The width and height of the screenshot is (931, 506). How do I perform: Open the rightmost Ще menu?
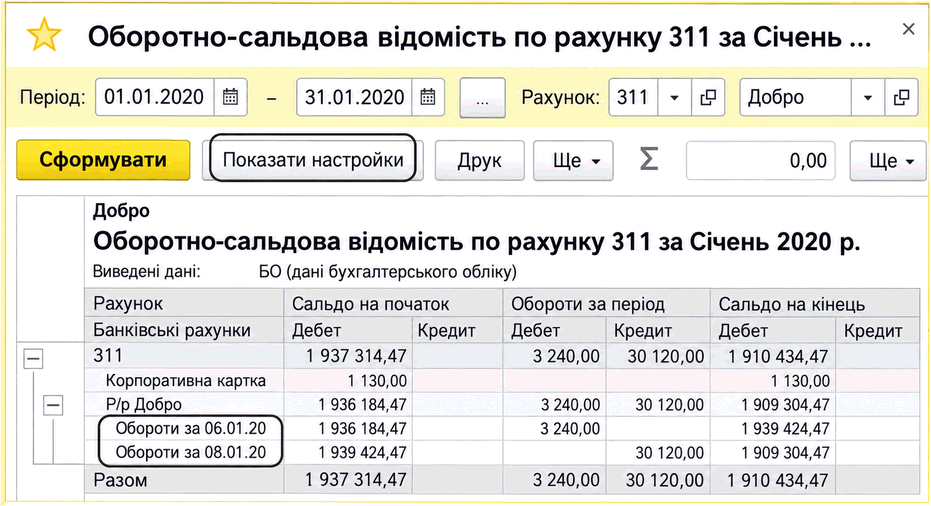[x=889, y=160]
